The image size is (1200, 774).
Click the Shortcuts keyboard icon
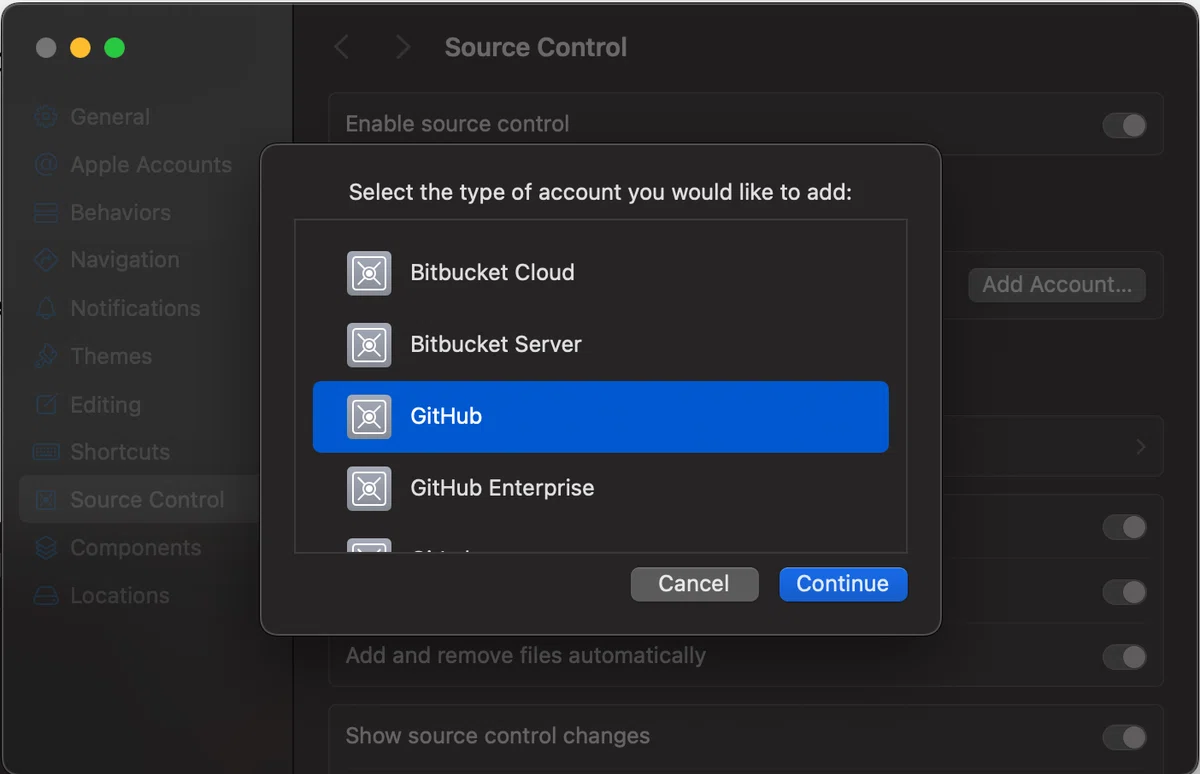46,452
